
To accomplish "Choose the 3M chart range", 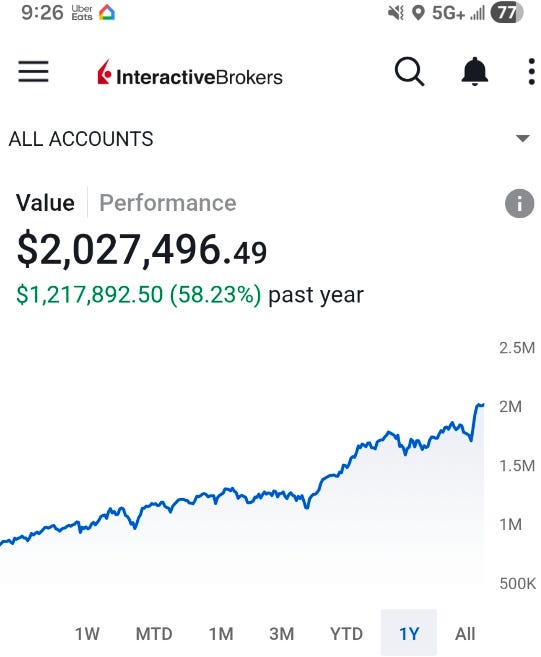I will [282, 634].
